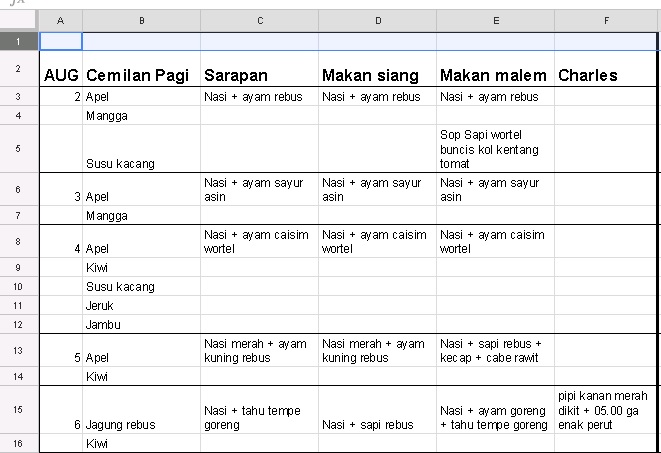This screenshot has height=453, width=661.
Task: Select column C header
Action: point(260,21)
